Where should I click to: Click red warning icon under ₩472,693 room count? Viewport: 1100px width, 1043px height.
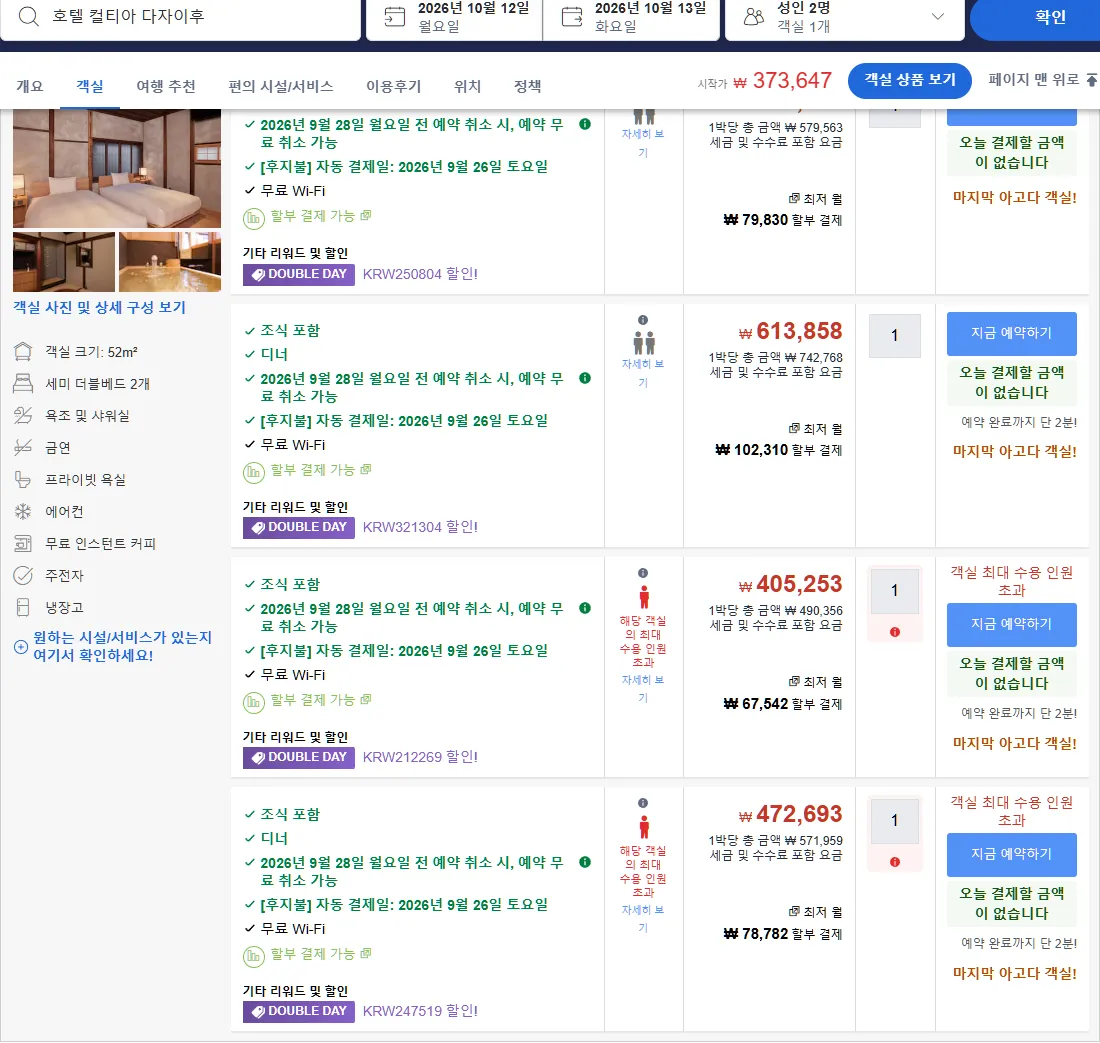[x=894, y=862]
